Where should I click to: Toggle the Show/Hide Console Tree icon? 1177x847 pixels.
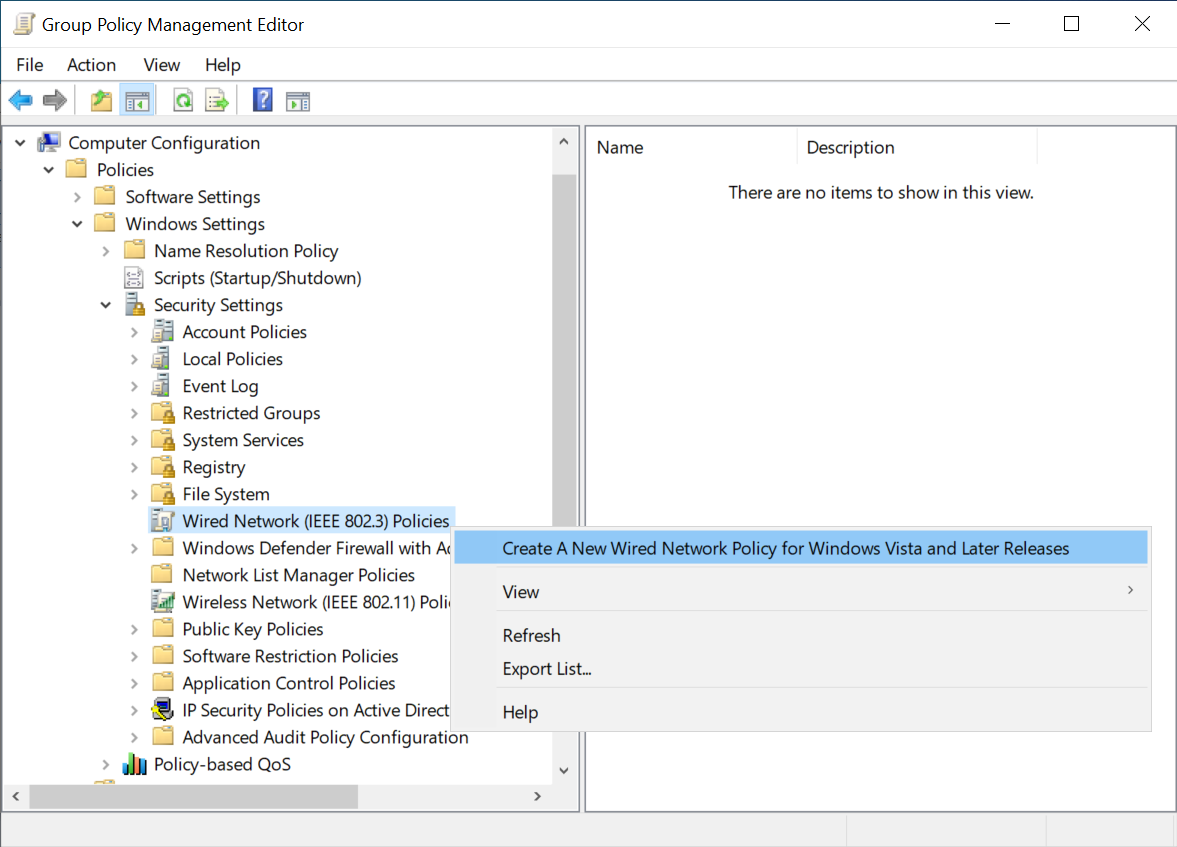coord(137,99)
